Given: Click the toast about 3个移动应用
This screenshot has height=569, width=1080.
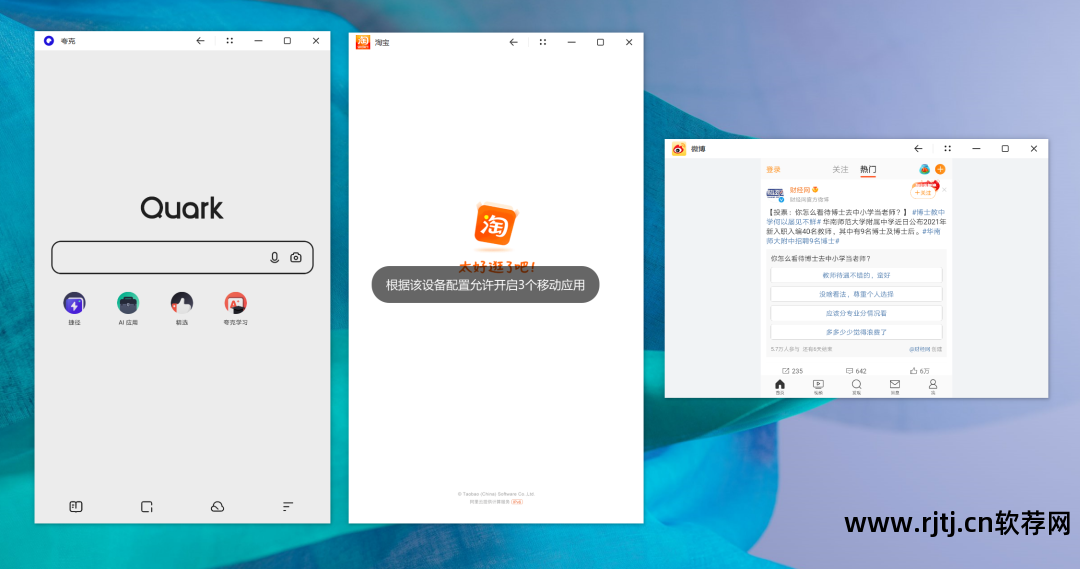Looking at the screenshot, I should [486, 284].
